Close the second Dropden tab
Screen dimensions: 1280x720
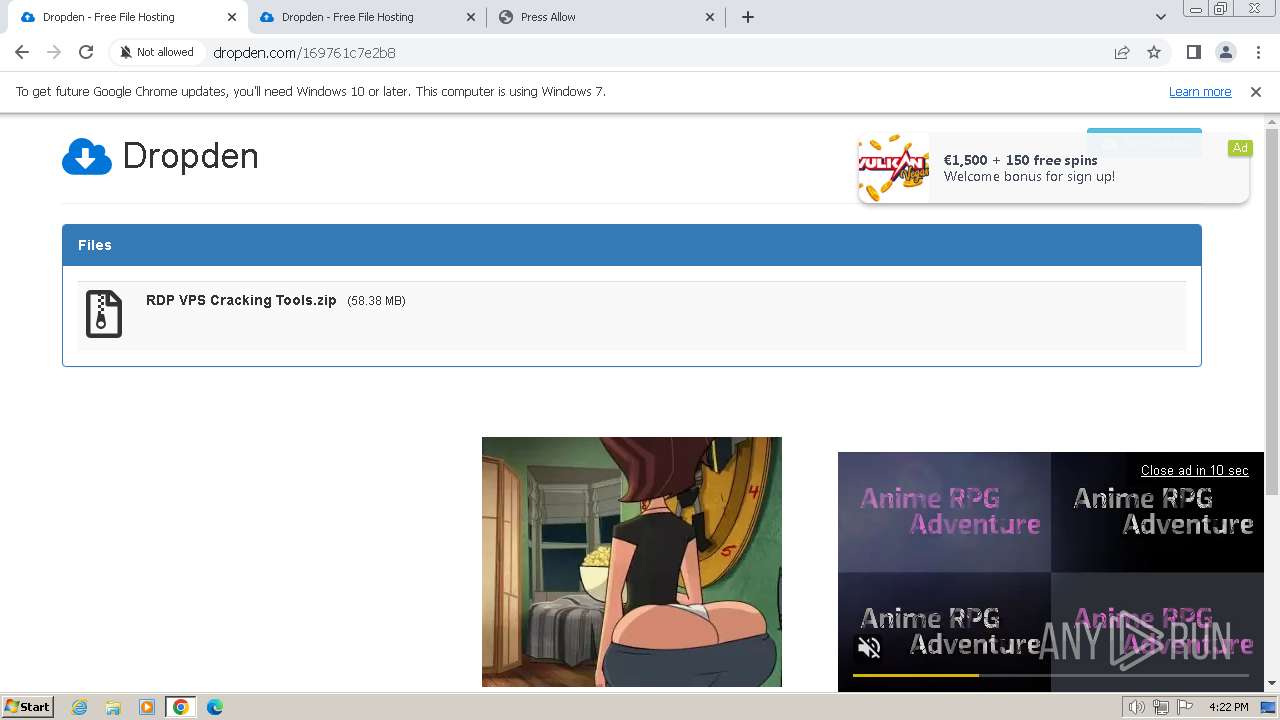(x=471, y=17)
